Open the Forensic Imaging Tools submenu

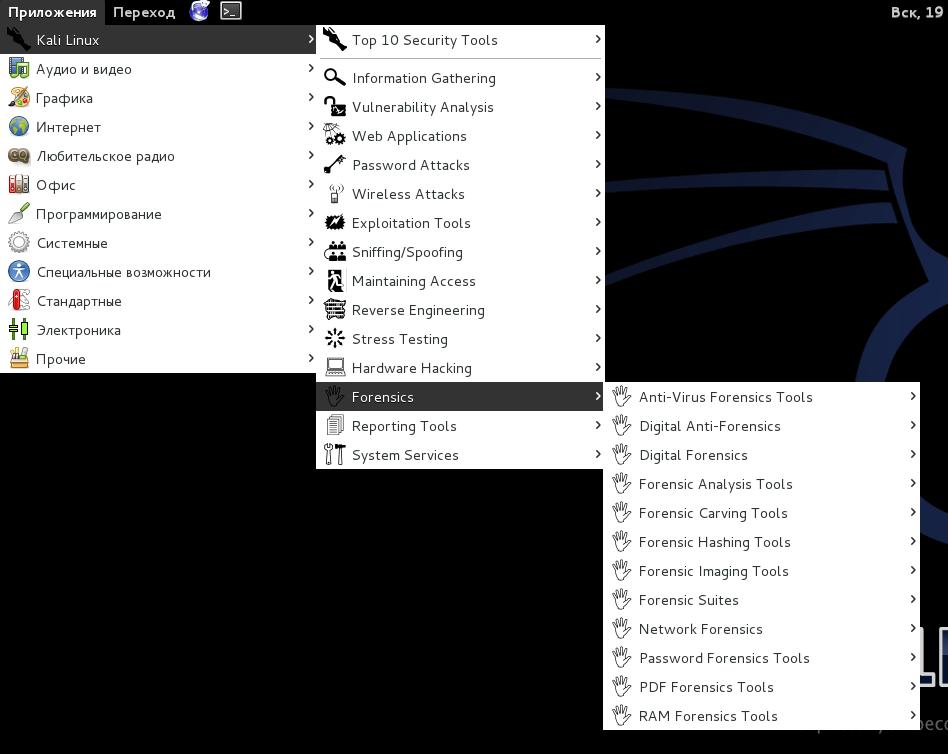[x=762, y=571]
